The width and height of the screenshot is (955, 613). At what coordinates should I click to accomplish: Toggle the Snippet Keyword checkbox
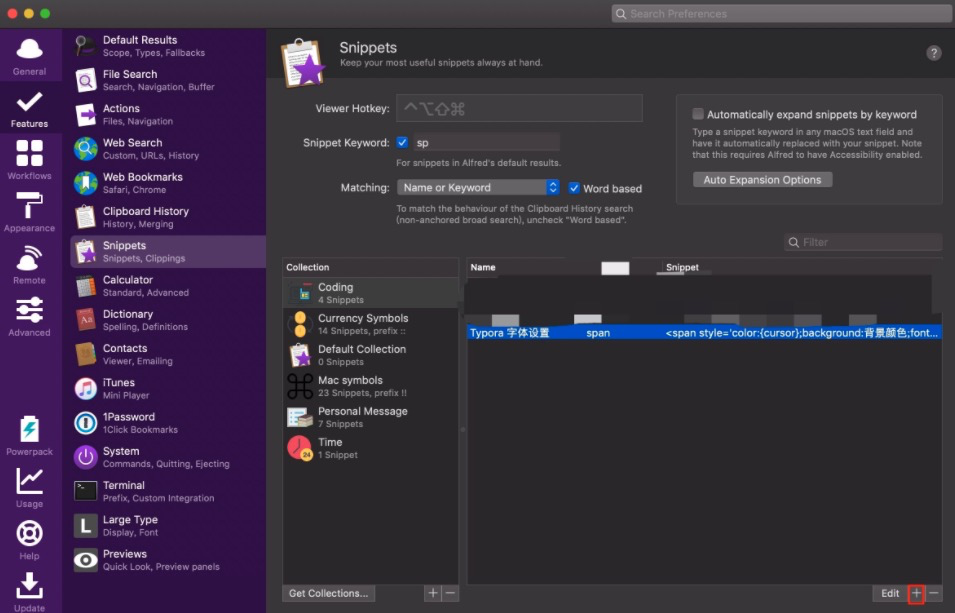click(402, 142)
